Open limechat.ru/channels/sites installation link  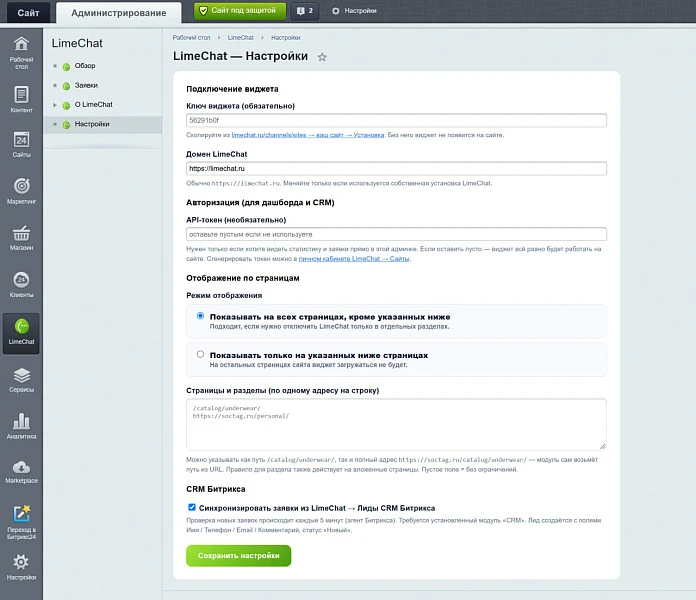pos(308,135)
